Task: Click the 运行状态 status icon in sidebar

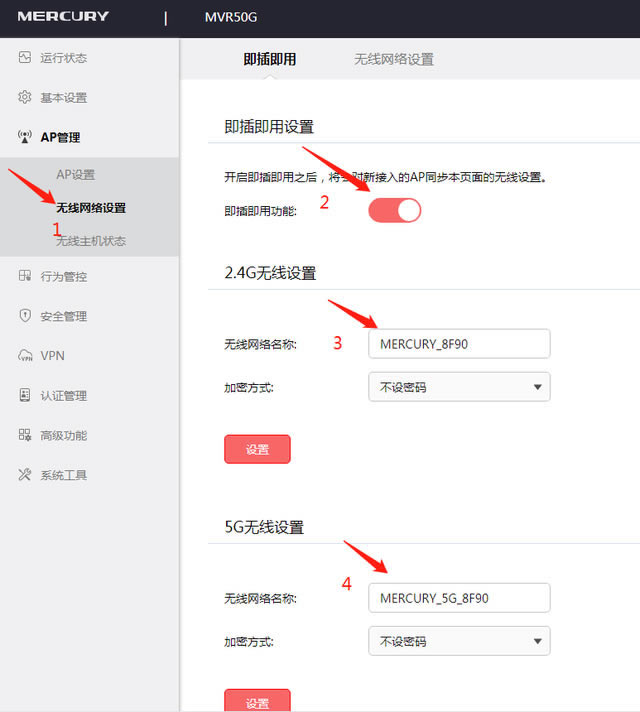Action: click(x=25, y=58)
